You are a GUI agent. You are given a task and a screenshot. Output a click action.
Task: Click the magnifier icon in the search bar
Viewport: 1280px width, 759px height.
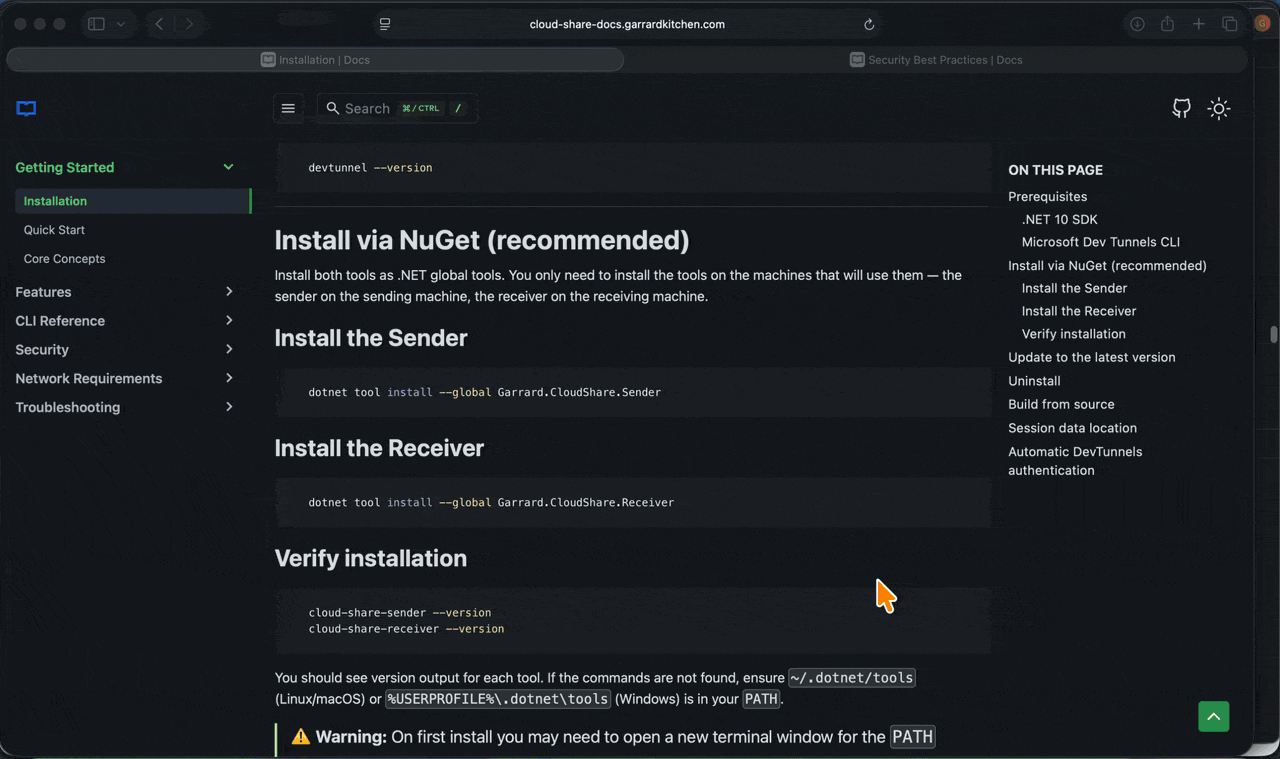(x=332, y=108)
